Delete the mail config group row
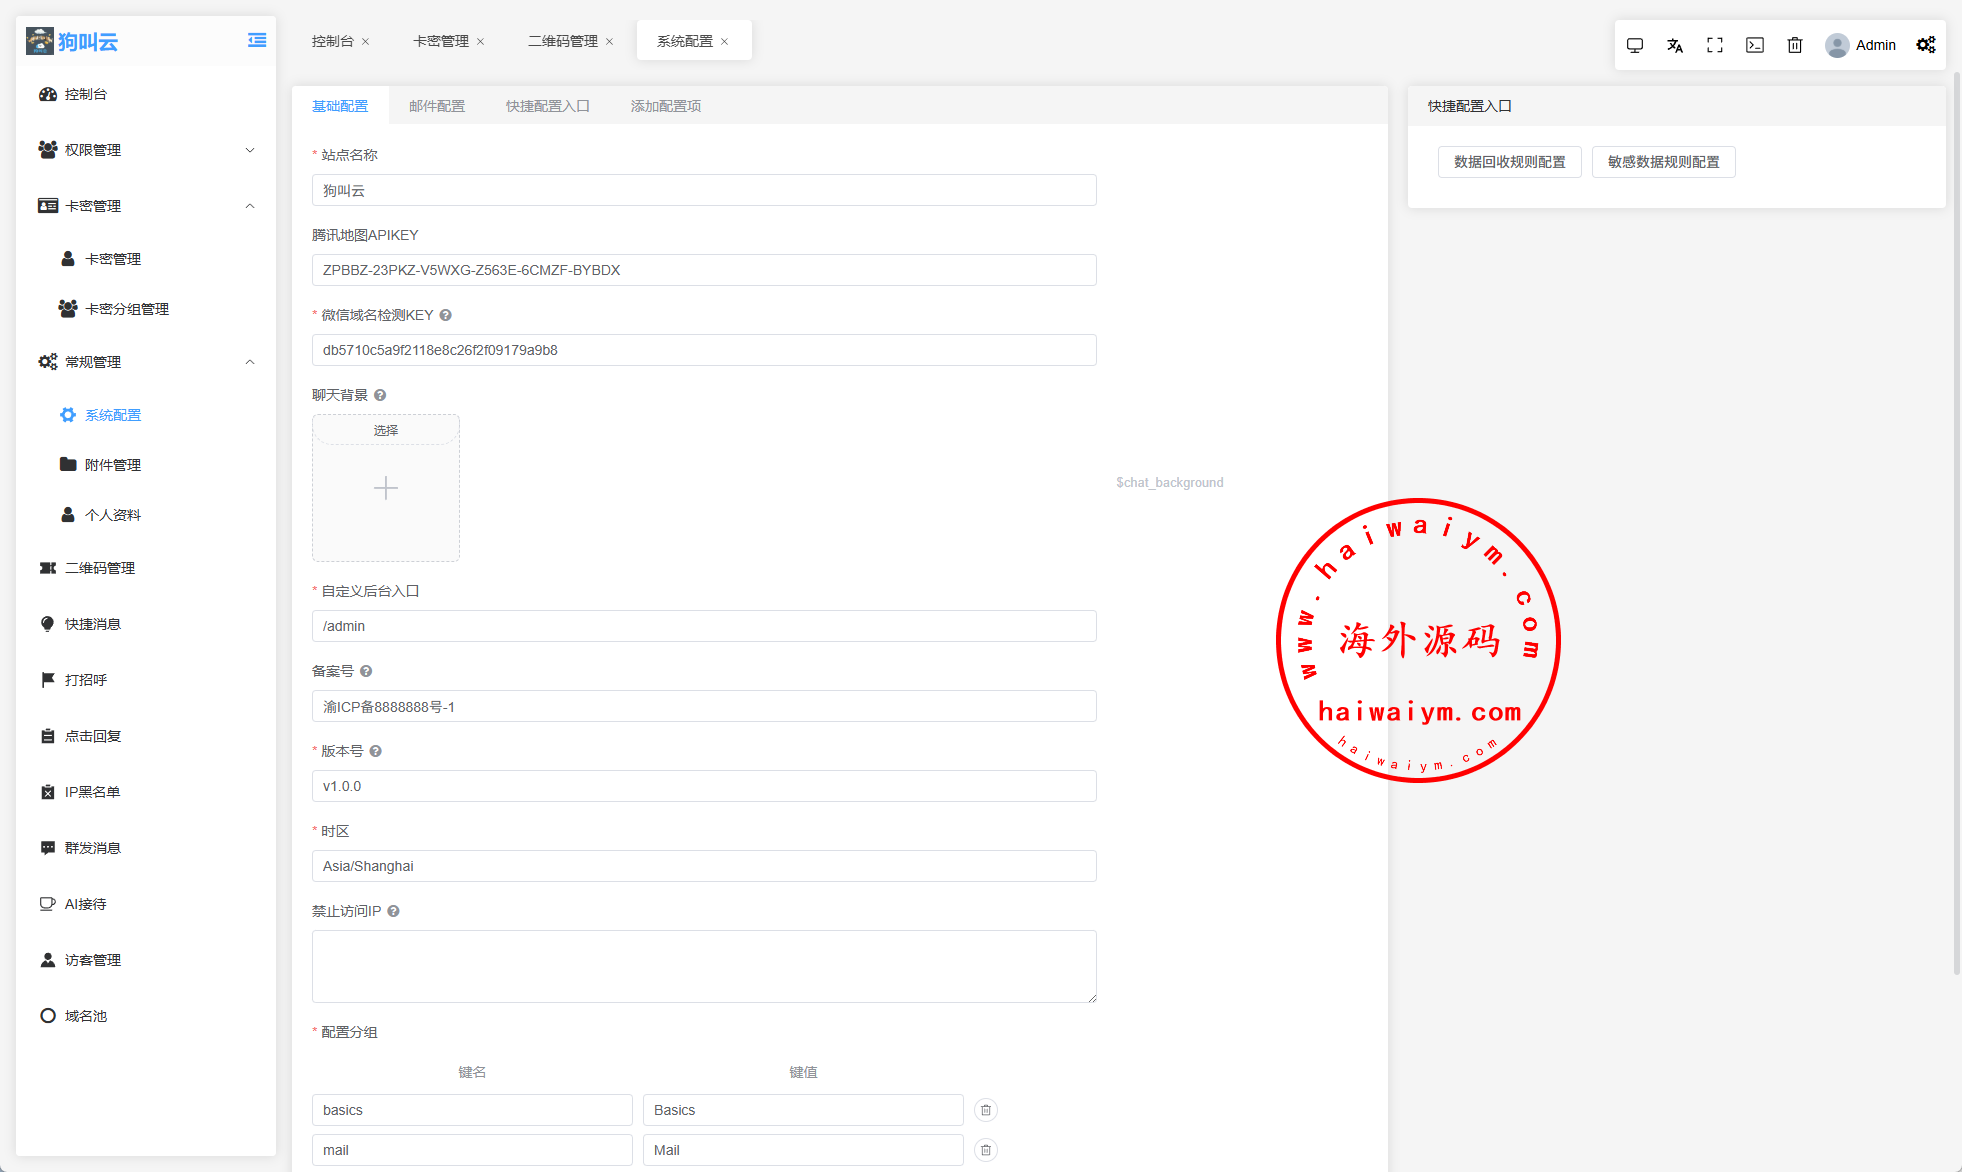1962x1172 pixels. 986,1150
